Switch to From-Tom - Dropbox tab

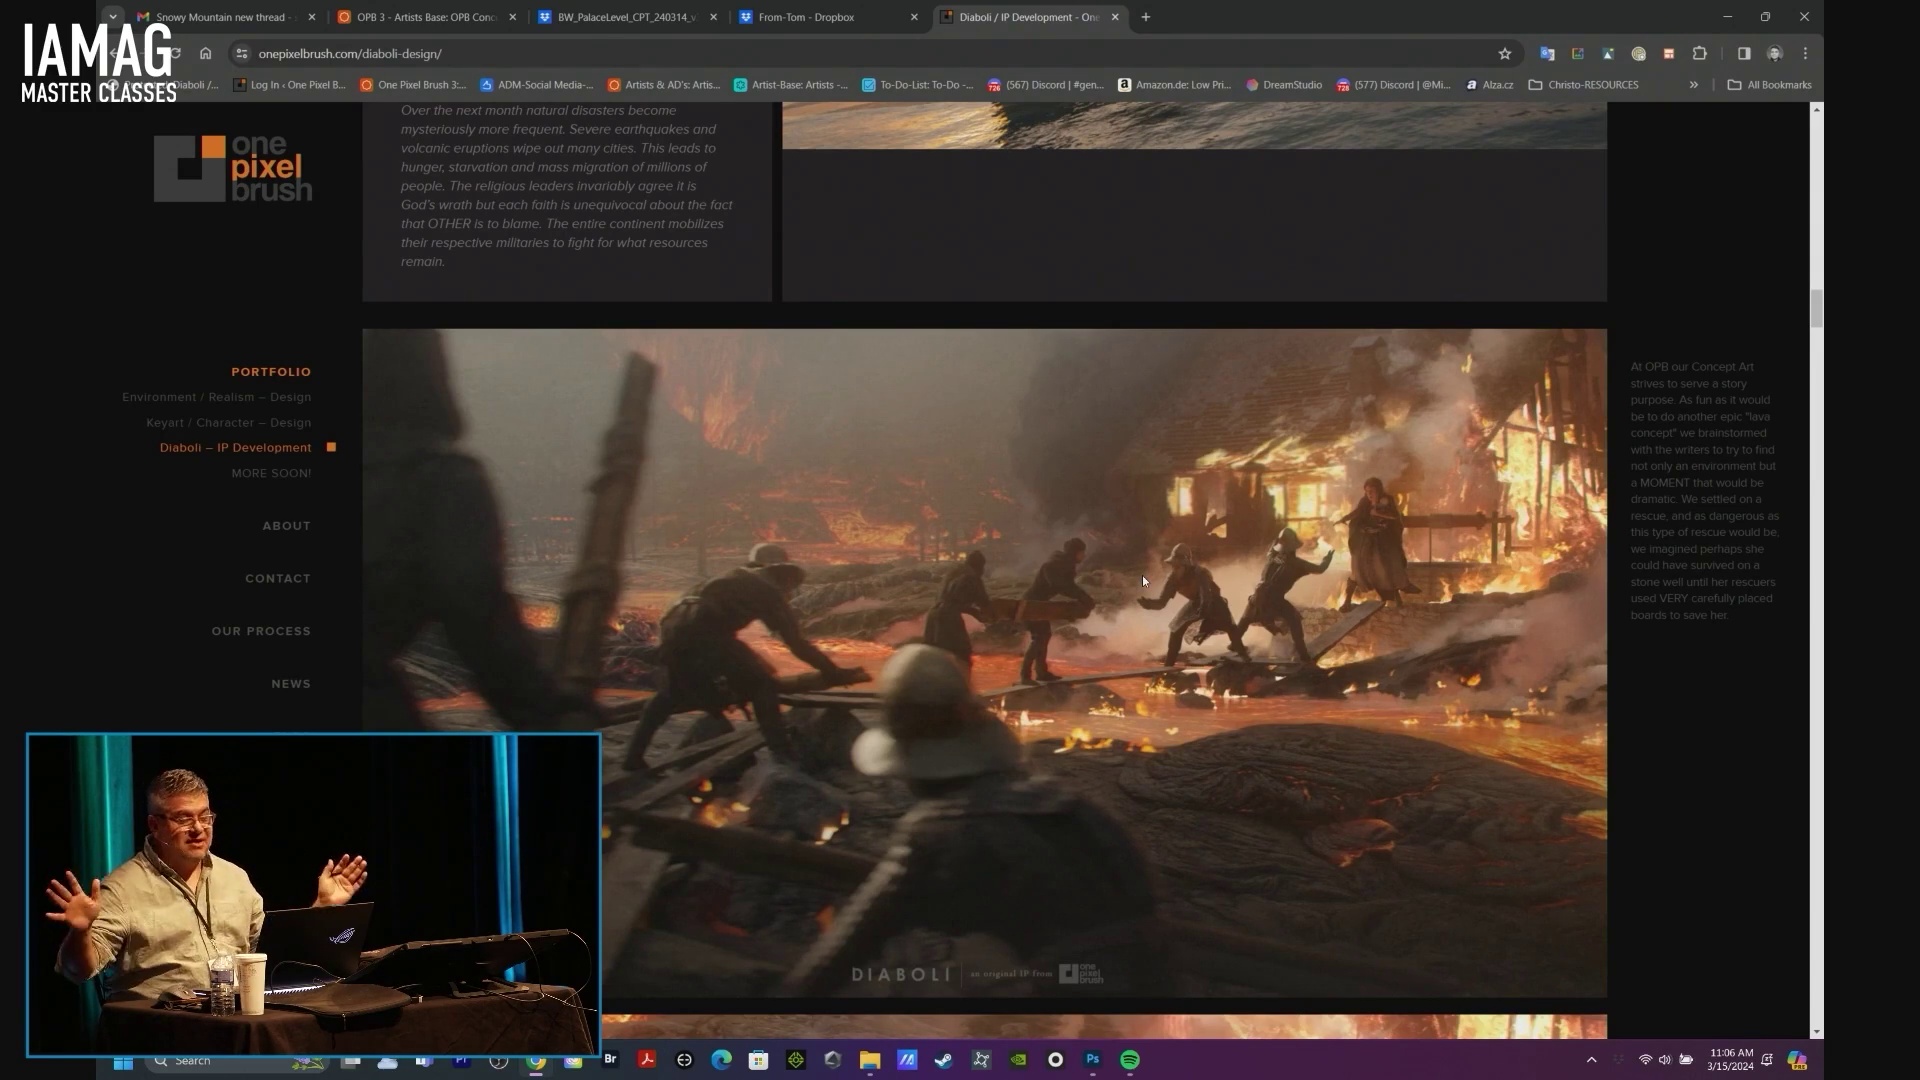pyautogui.click(x=828, y=17)
